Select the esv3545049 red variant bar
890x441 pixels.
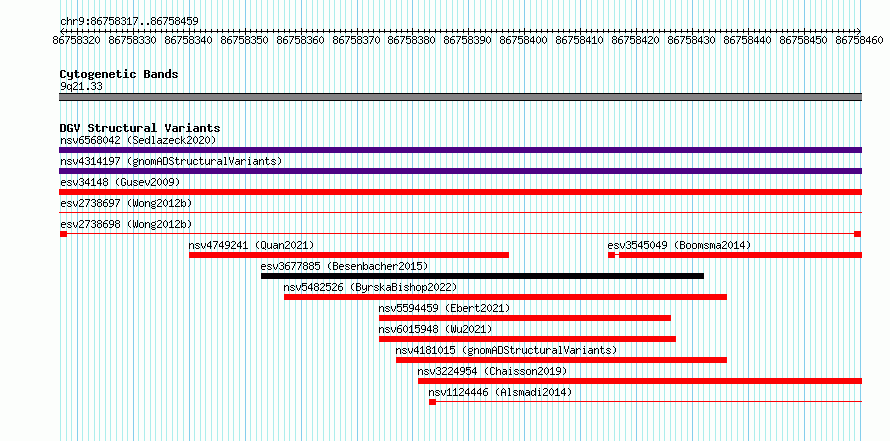[735, 255]
